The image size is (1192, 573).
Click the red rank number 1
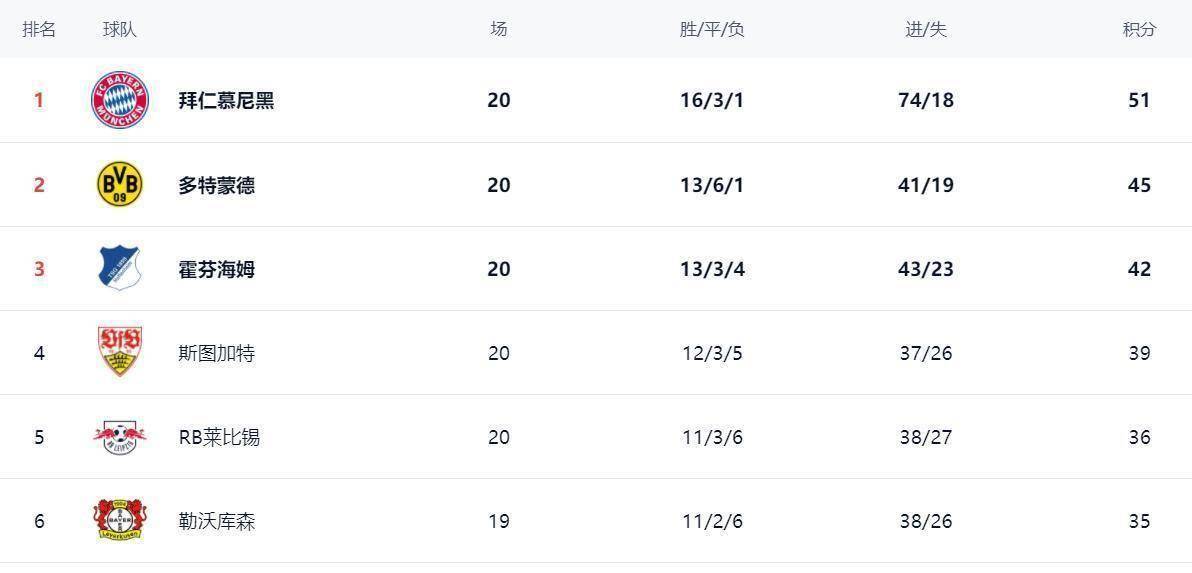click(x=39, y=100)
